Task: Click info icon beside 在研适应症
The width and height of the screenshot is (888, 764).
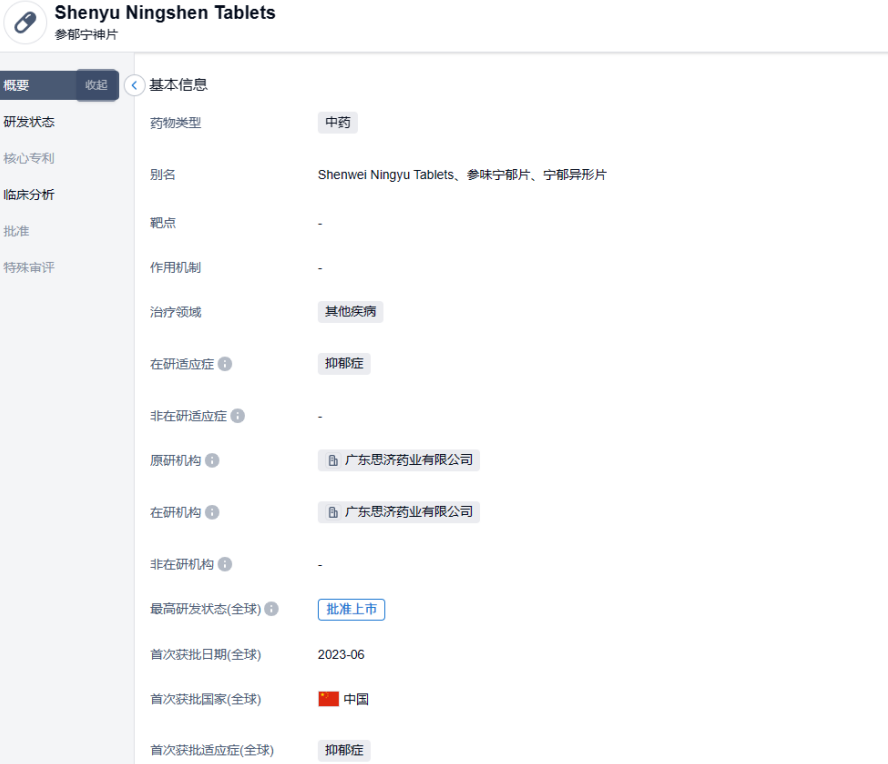Action: [225, 364]
